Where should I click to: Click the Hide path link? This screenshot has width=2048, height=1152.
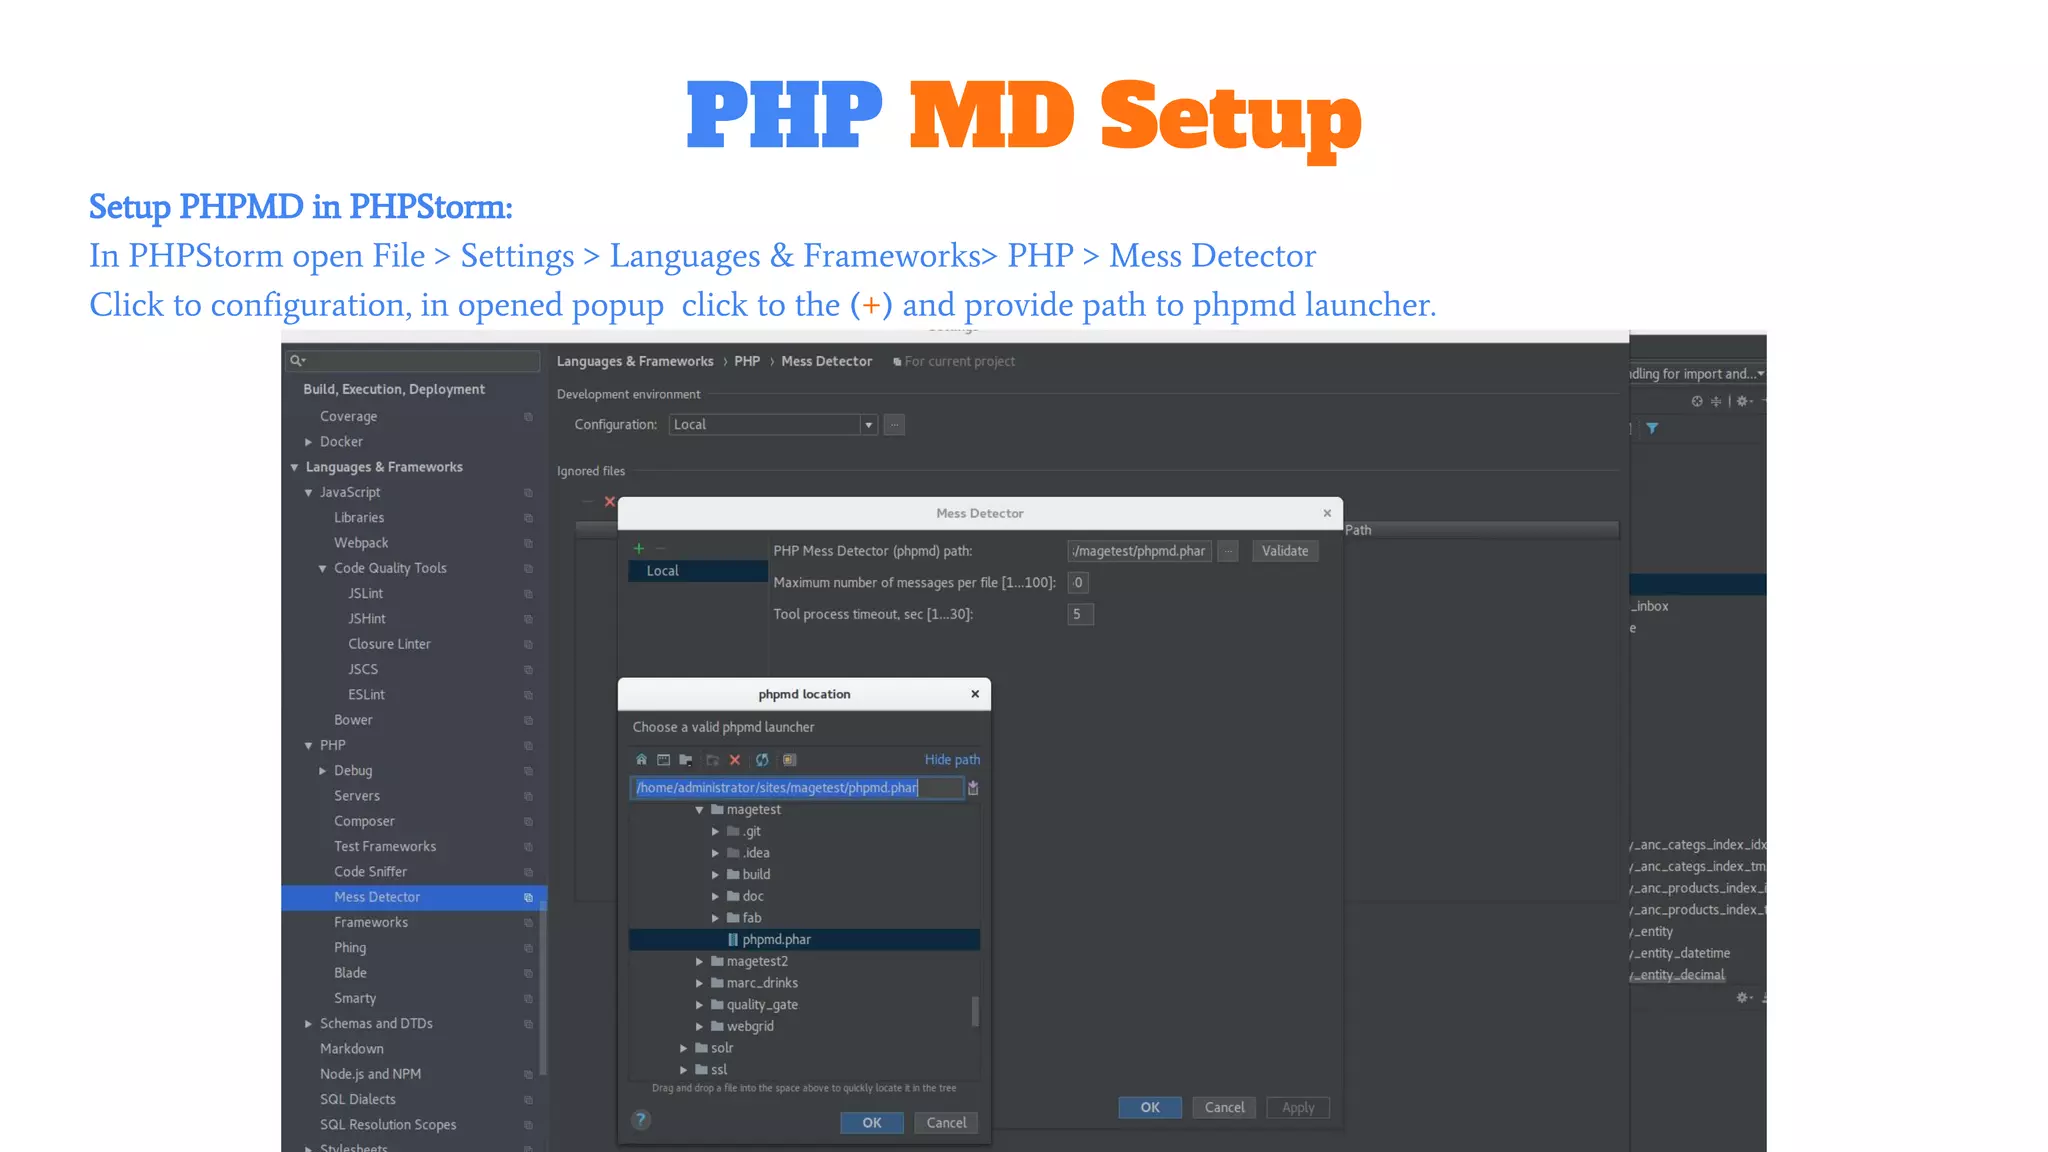coord(952,760)
